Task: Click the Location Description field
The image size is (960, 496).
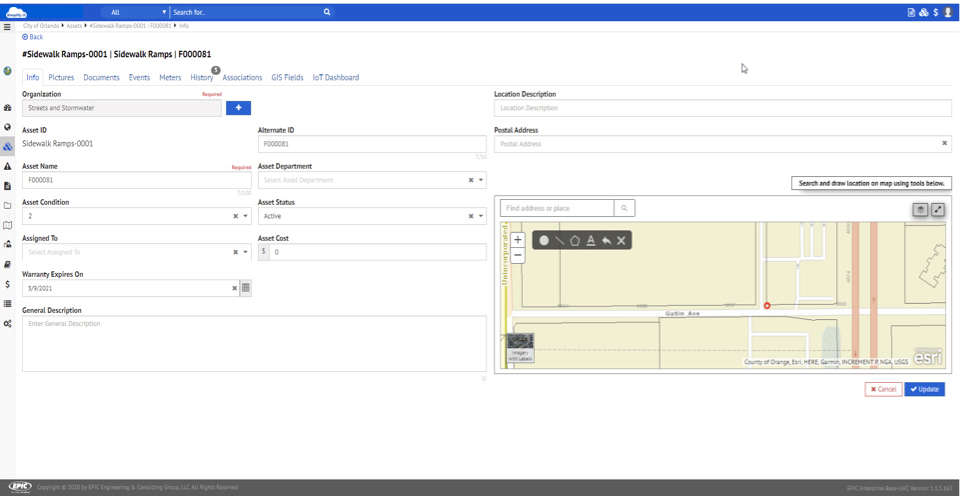Action: [x=722, y=108]
